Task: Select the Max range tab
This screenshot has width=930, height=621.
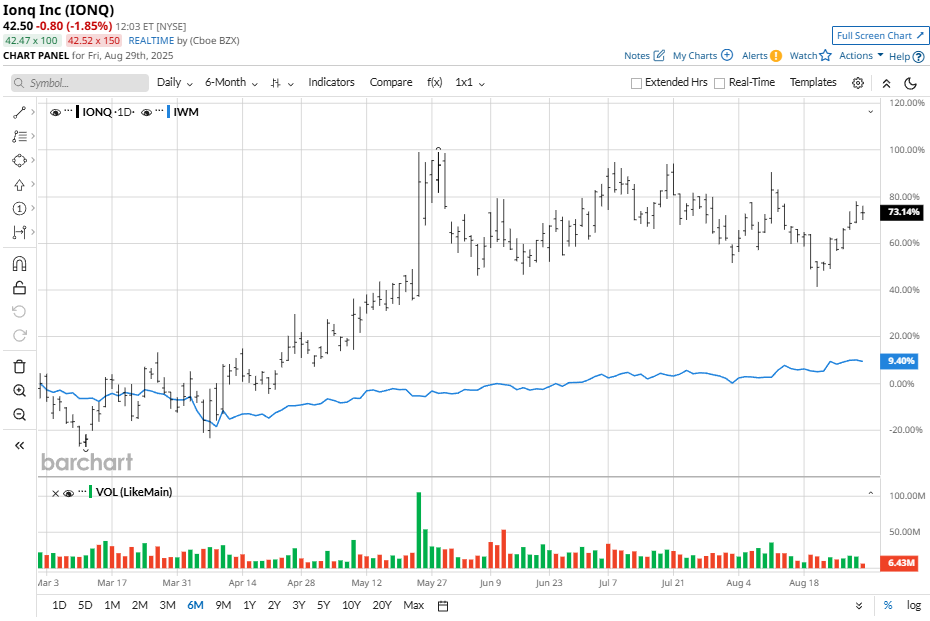Action: [413, 606]
